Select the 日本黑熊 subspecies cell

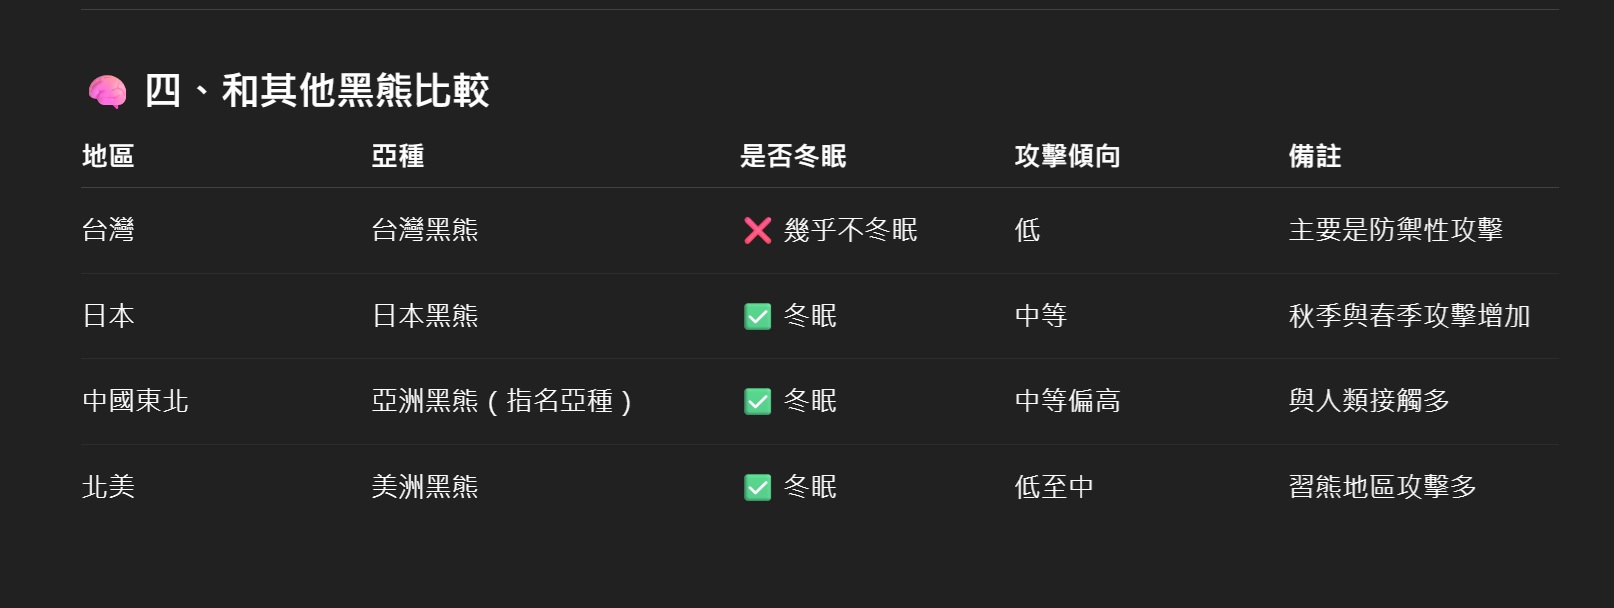(x=425, y=316)
